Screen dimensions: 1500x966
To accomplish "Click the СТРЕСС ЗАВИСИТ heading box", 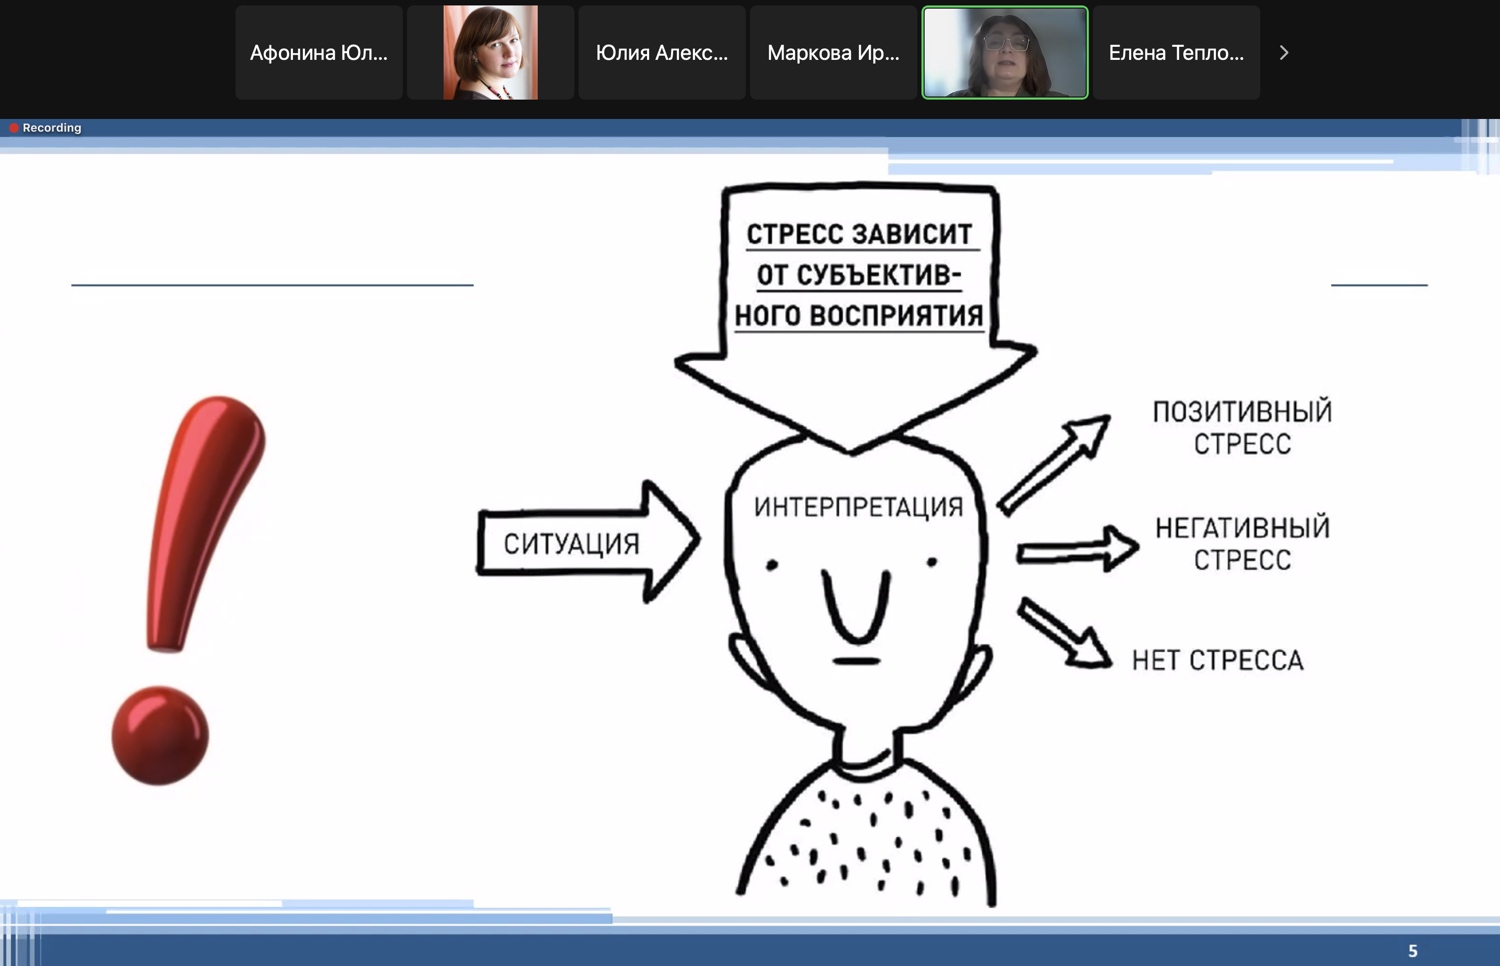I will [859, 275].
